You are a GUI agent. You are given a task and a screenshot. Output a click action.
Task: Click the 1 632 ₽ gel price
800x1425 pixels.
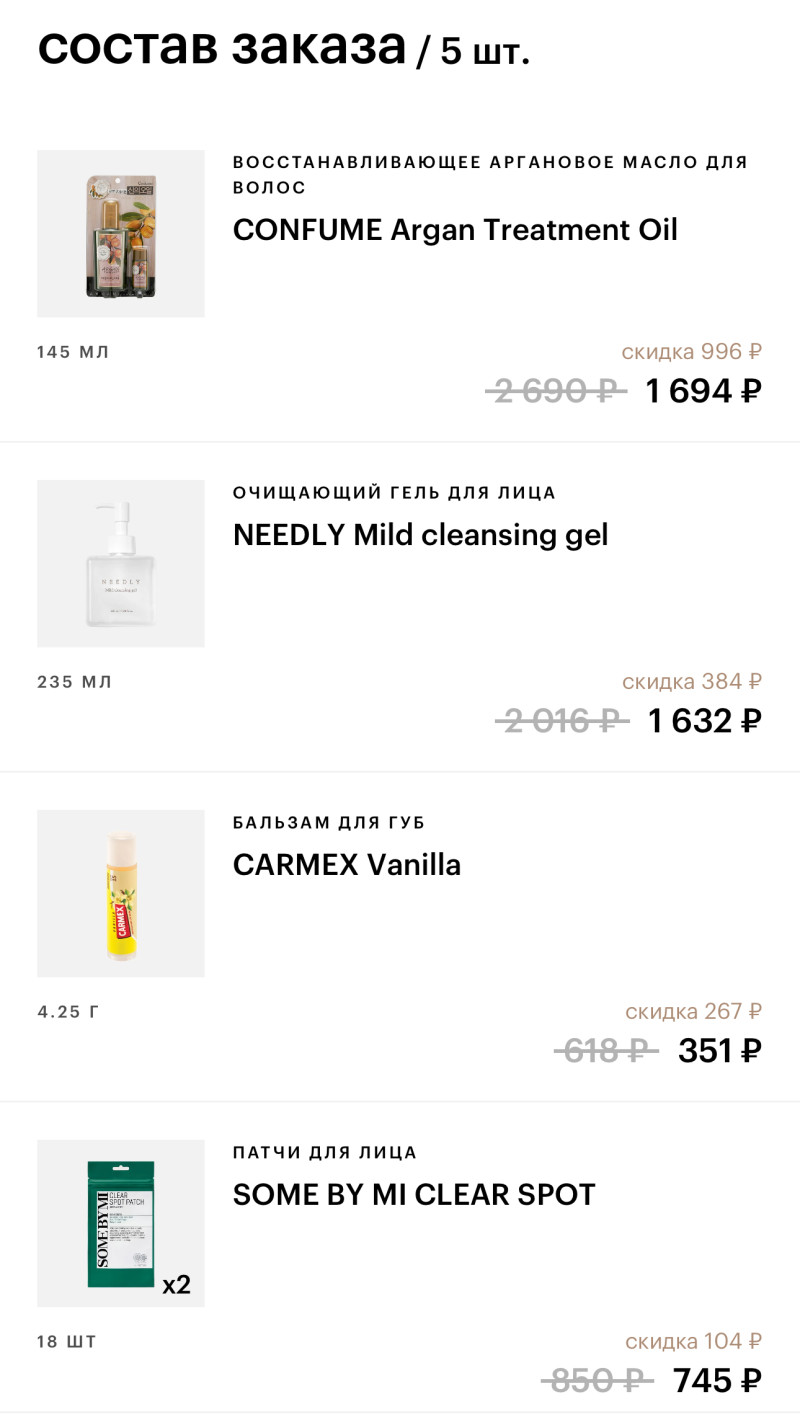(x=704, y=720)
